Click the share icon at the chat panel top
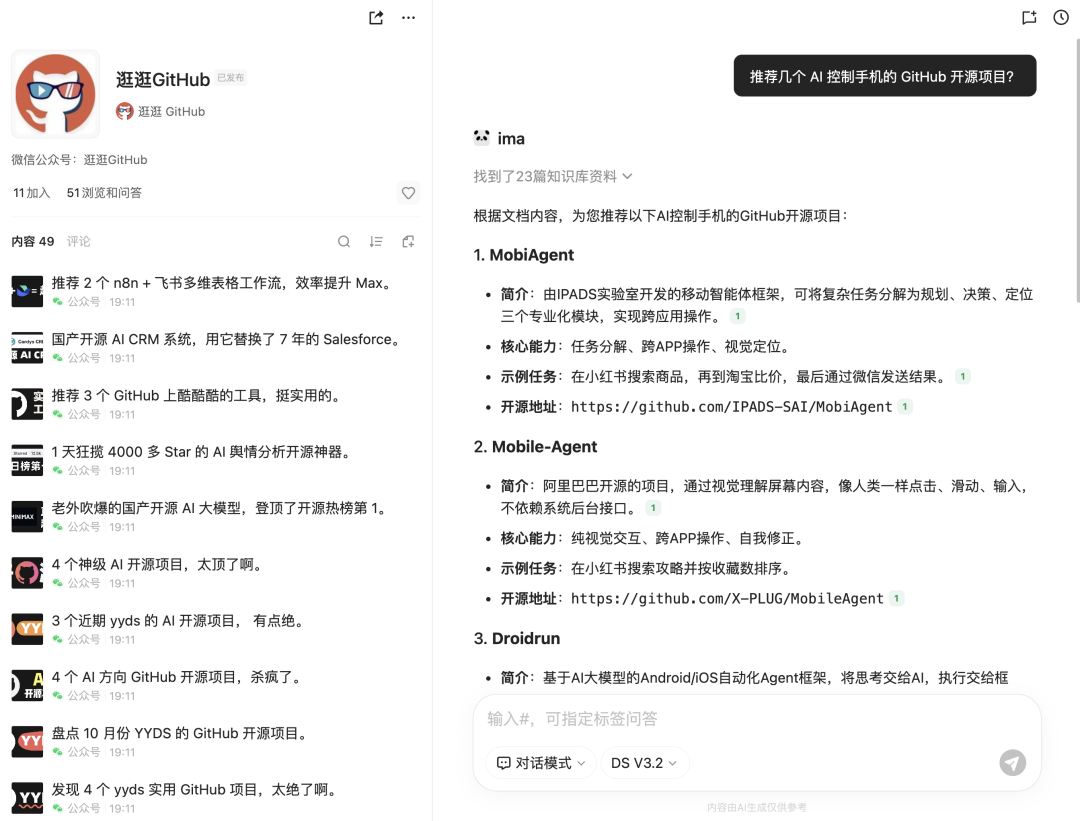This screenshot has height=821, width=1080. (1029, 17)
